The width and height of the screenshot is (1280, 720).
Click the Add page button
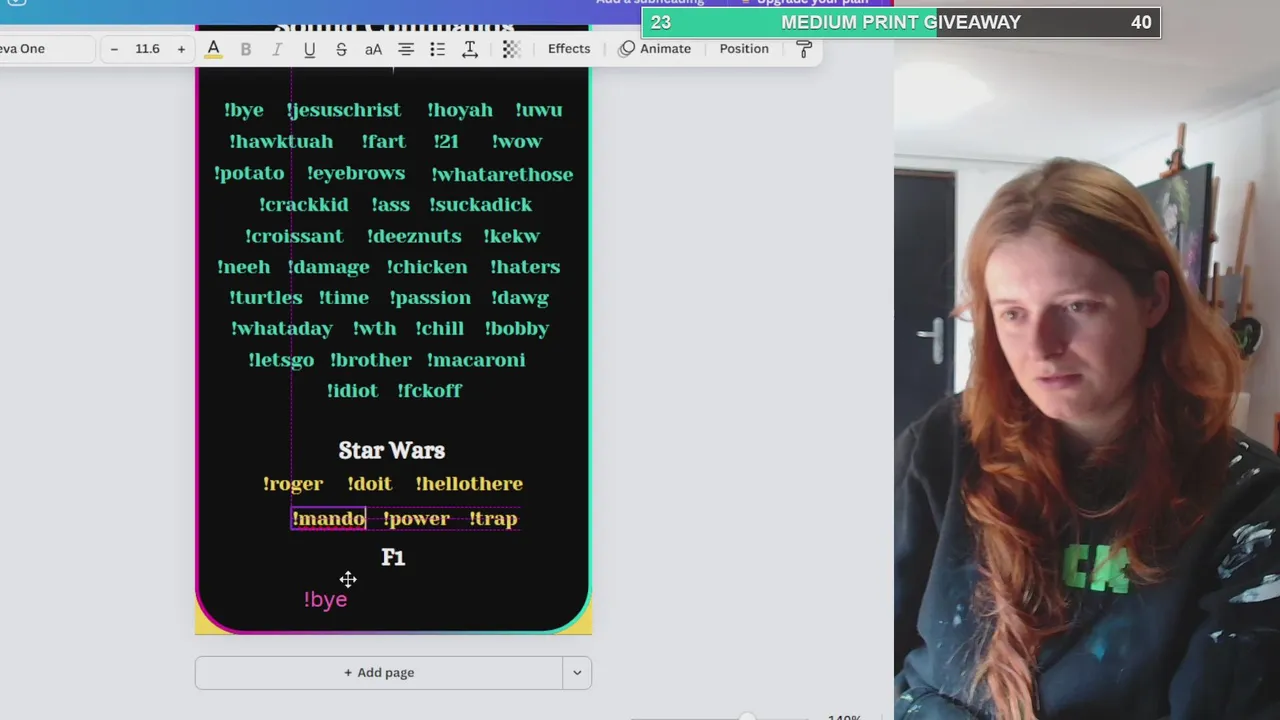[379, 673]
